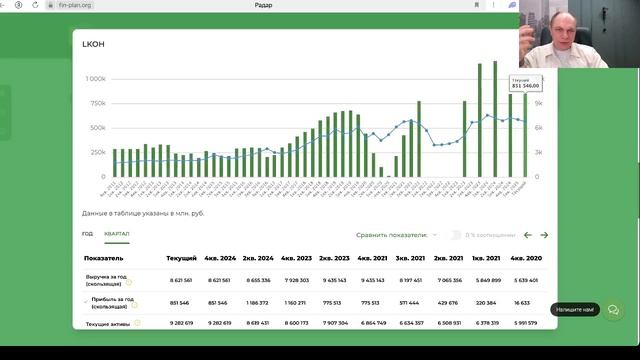
Task: Click the 6 378 319 current assets cell
Action: click(487, 323)
